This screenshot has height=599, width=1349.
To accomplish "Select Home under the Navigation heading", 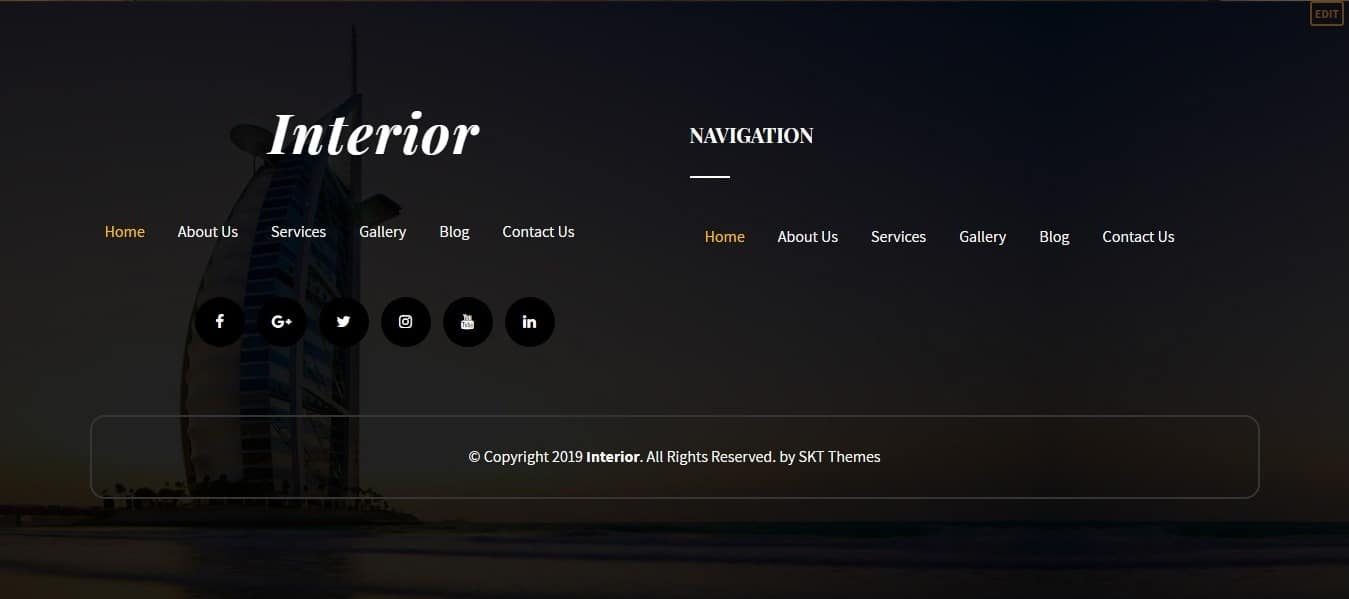I will 725,237.
